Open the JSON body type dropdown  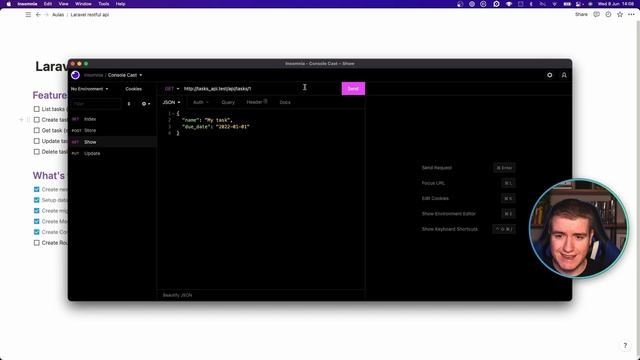(171, 102)
